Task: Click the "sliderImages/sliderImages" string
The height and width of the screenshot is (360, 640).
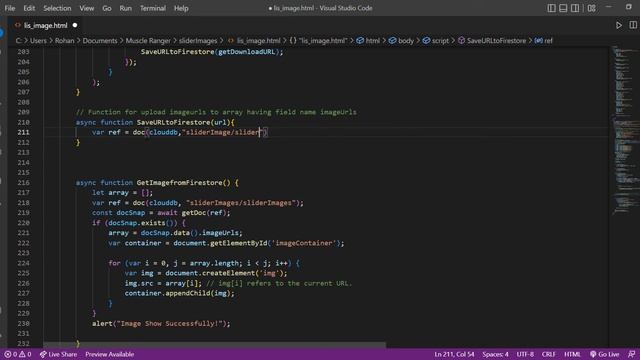Action: coord(242,203)
